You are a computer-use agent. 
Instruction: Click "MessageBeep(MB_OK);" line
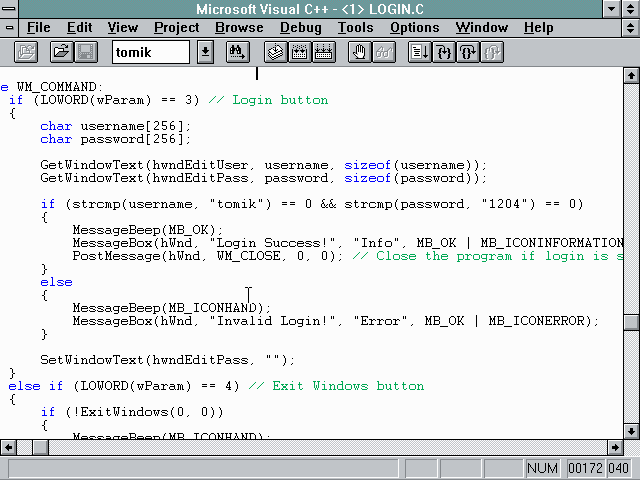pyautogui.click(x=148, y=230)
